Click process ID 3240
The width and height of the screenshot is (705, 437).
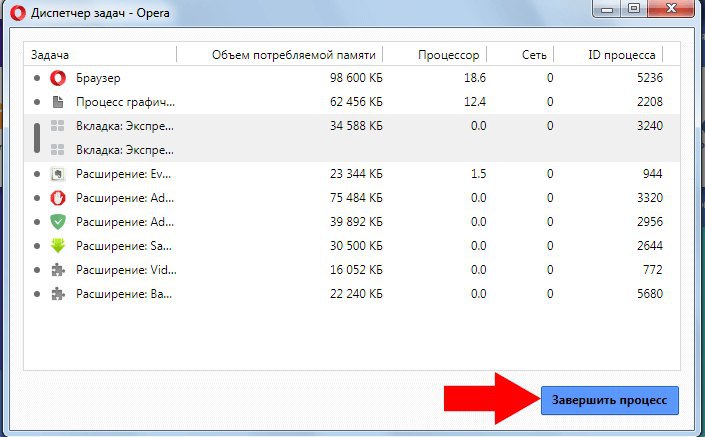coord(650,126)
